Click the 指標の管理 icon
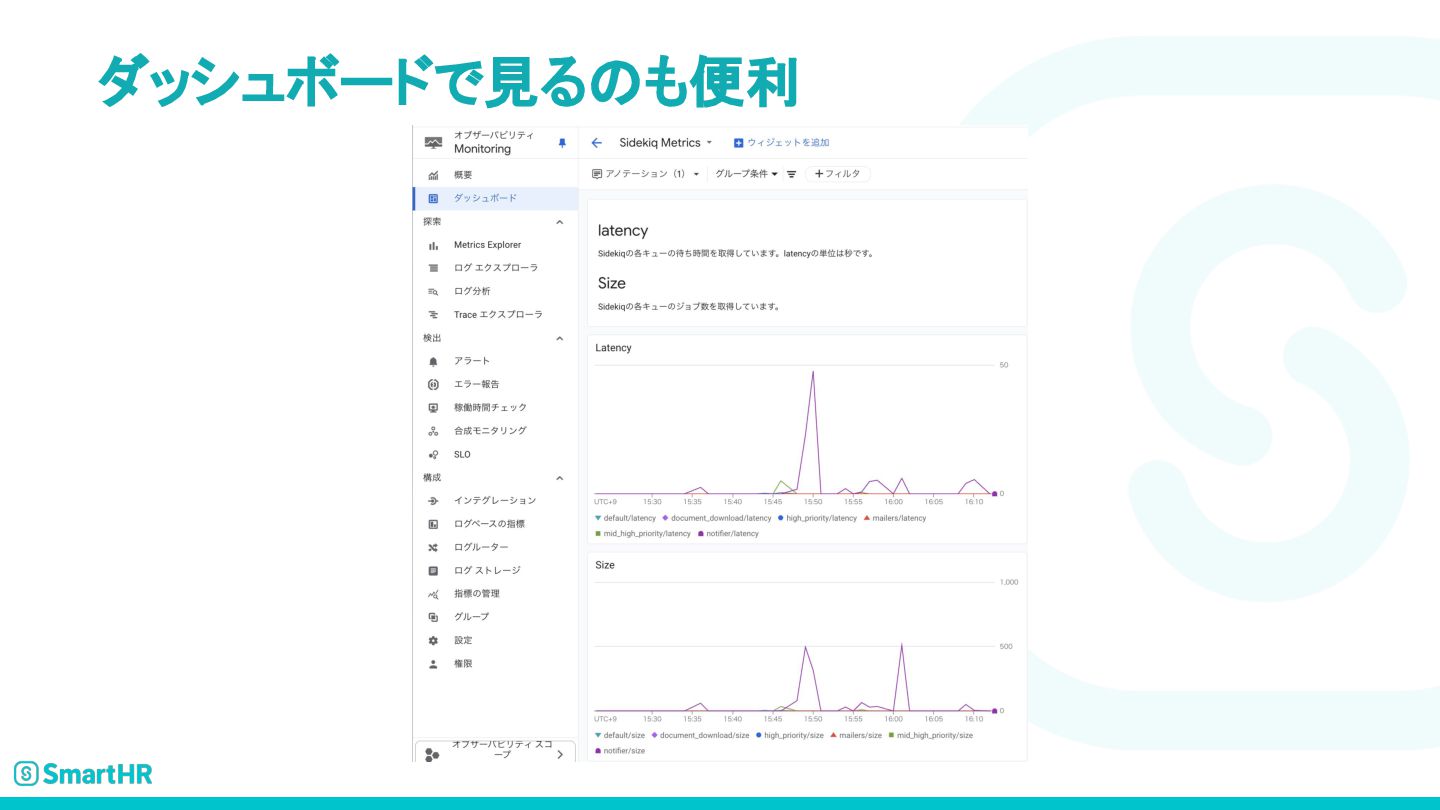Image resolution: width=1440 pixels, height=810 pixels. (433, 594)
